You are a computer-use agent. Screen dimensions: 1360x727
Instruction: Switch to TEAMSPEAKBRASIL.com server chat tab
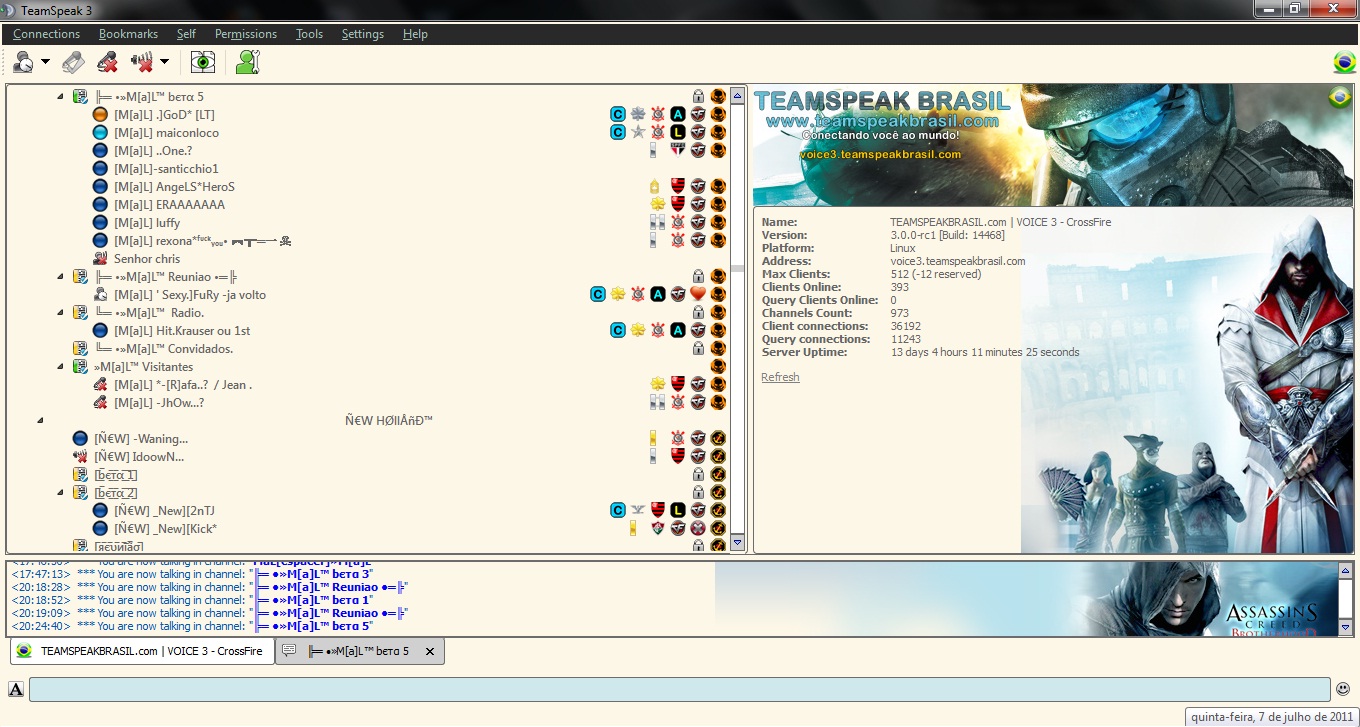142,651
